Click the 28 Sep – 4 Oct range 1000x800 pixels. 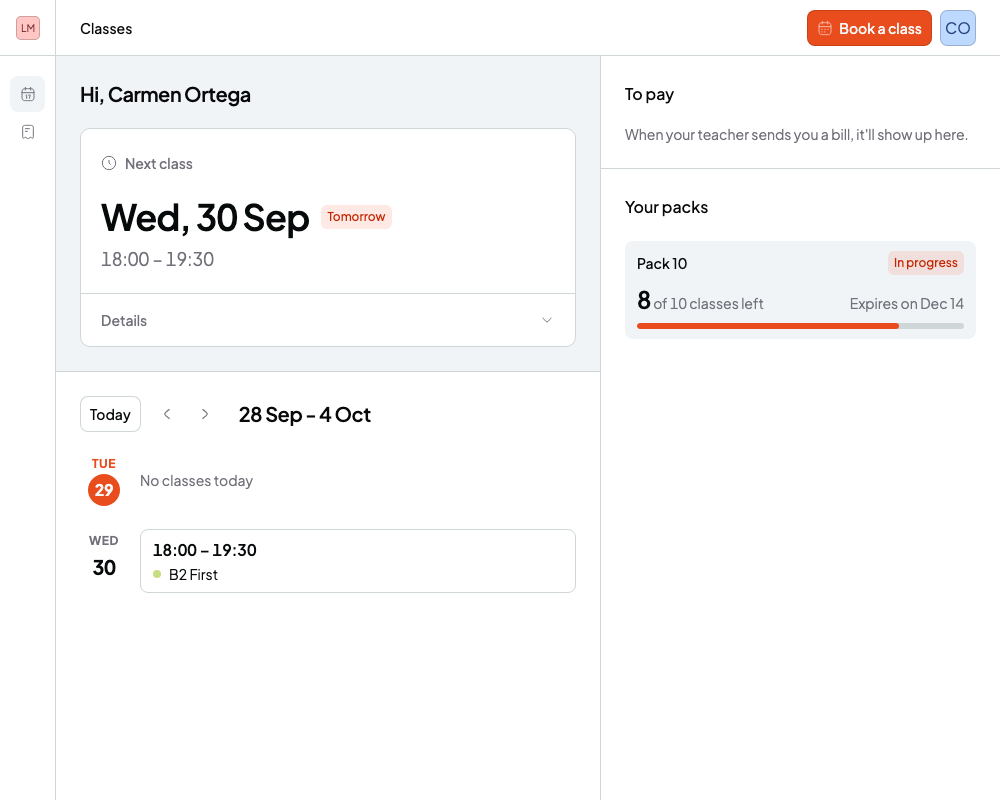(x=304, y=415)
